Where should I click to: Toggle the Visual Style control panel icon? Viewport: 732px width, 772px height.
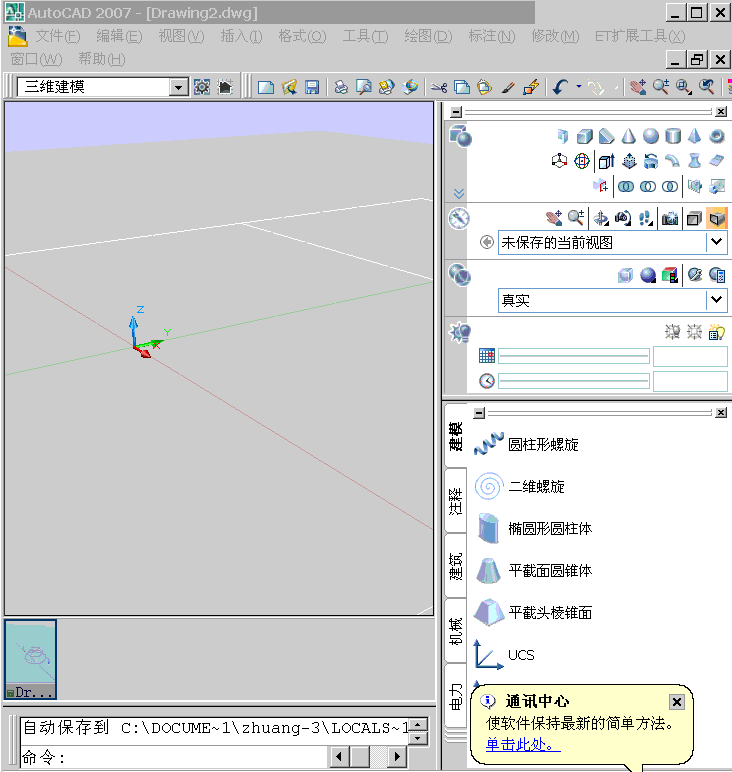pyautogui.click(x=460, y=275)
